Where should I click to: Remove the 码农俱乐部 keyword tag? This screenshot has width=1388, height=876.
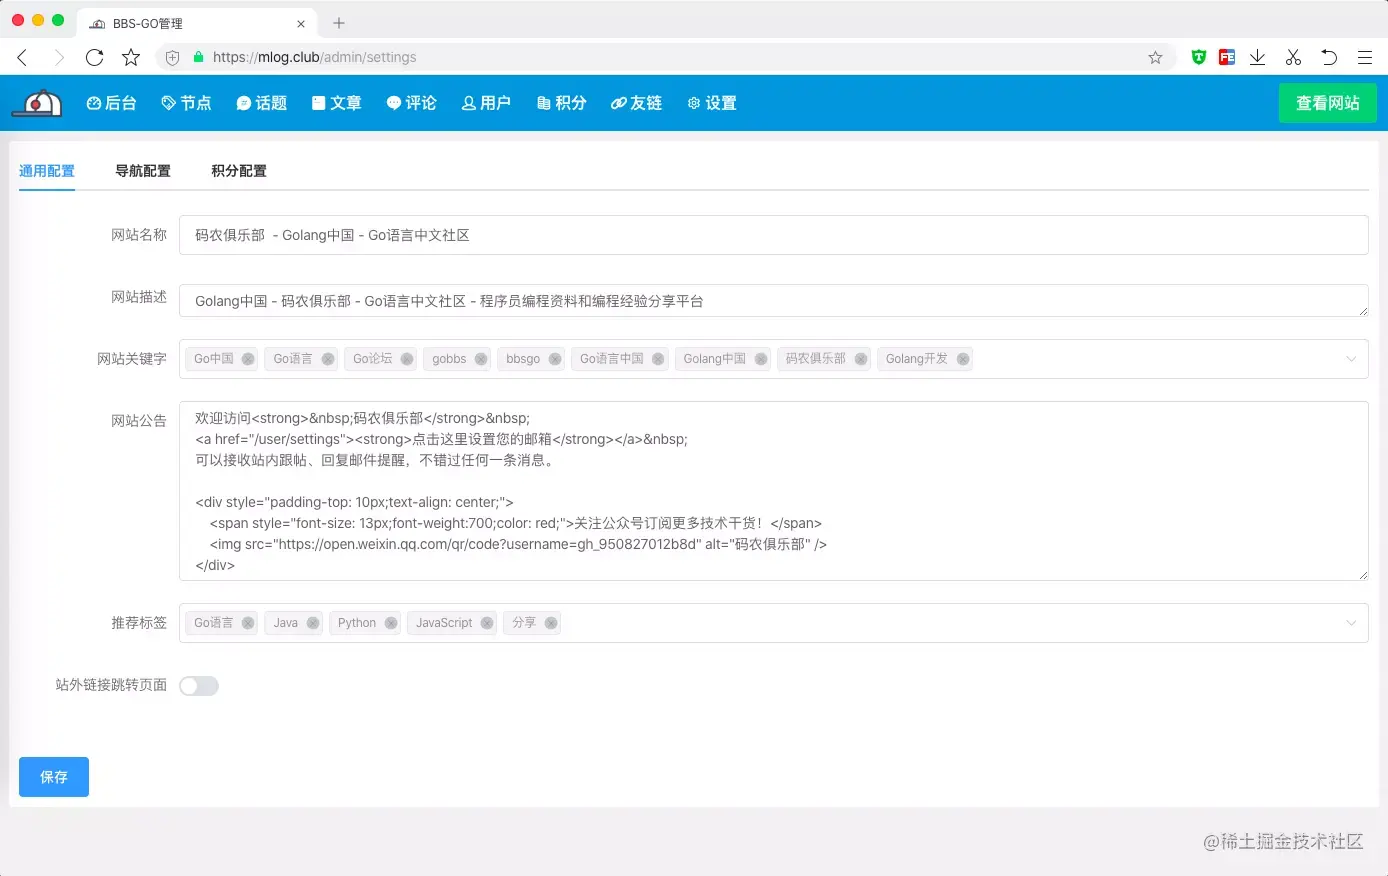tap(861, 359)
